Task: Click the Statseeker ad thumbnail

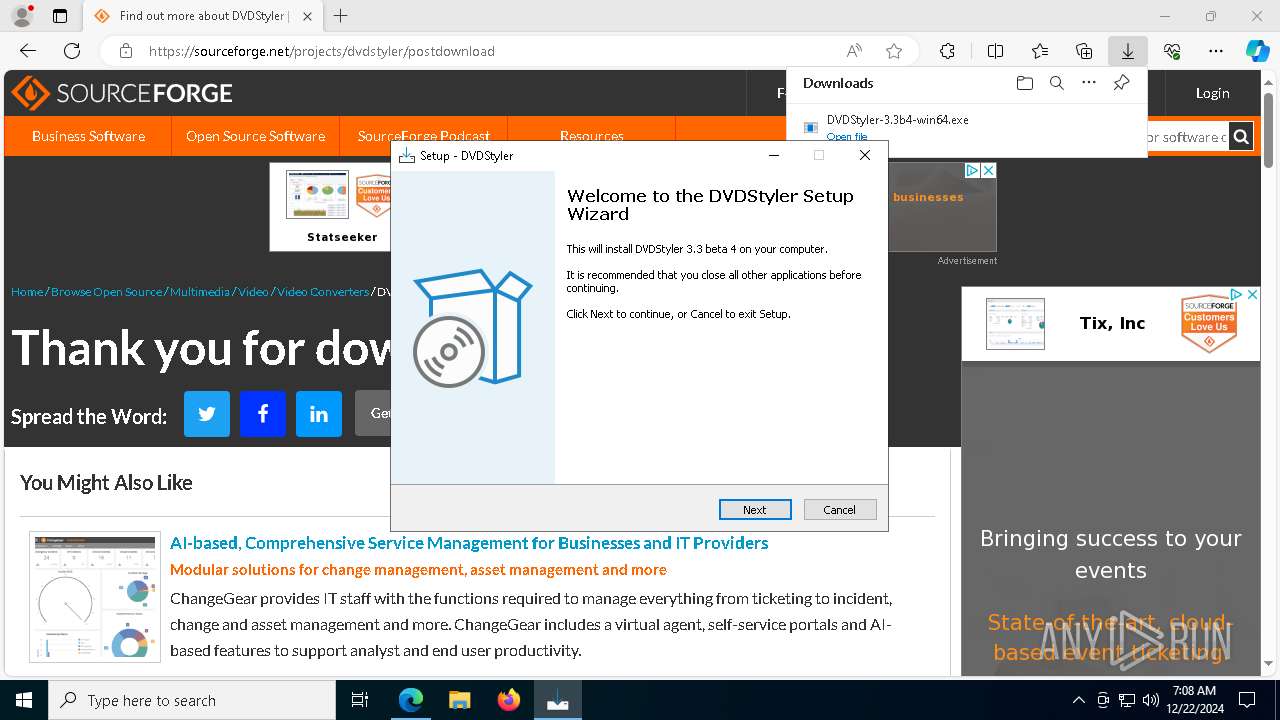Action: click(x=318, y=195)
